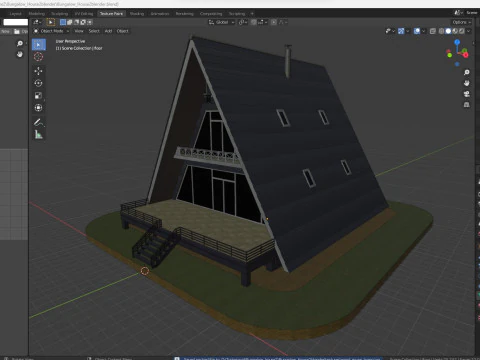Toggle X-ray view in viewport header
Image resolution: width=480 pixels, height=360 pixels.
click(x=433, y=31)
